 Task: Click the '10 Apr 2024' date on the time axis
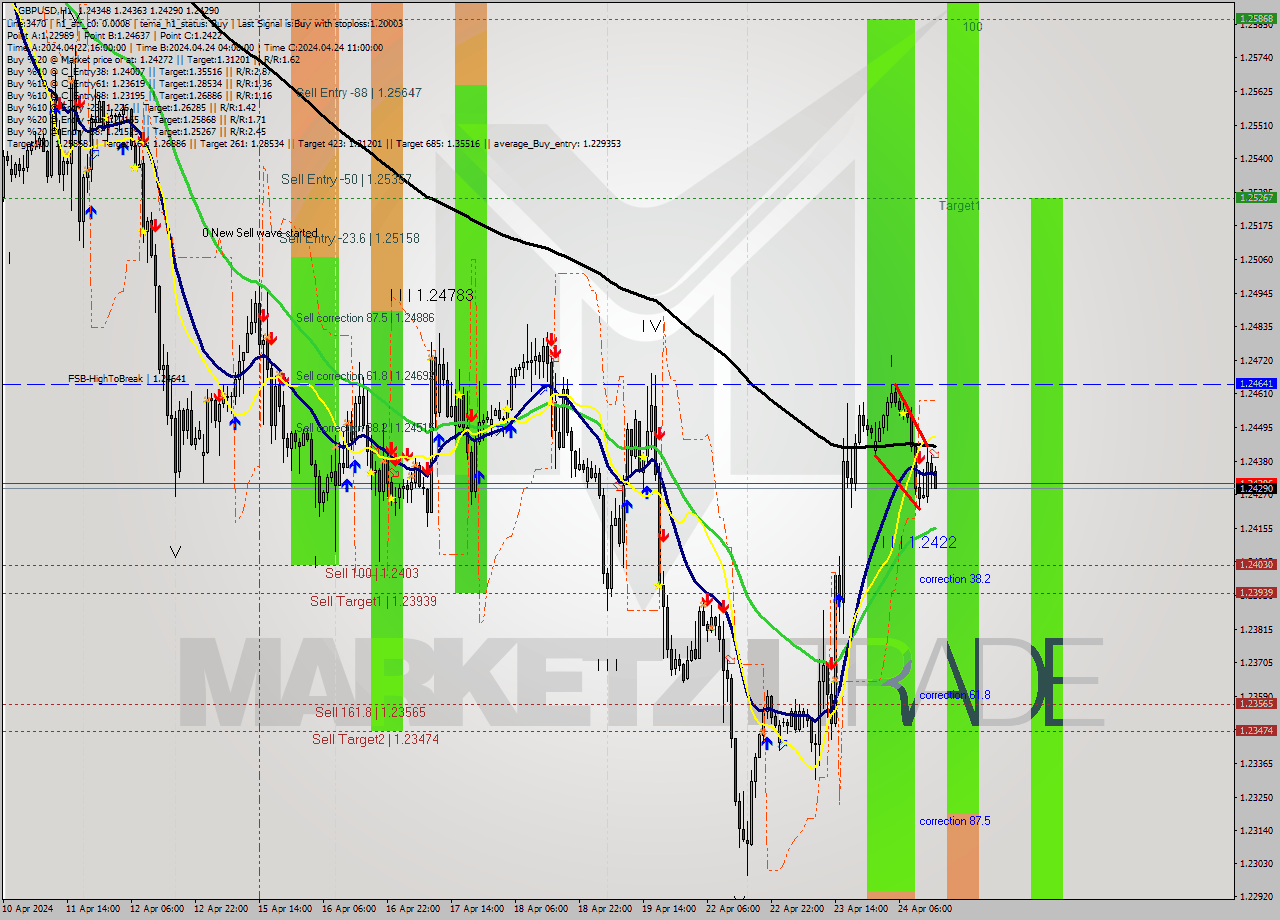(x=29, y=909)
